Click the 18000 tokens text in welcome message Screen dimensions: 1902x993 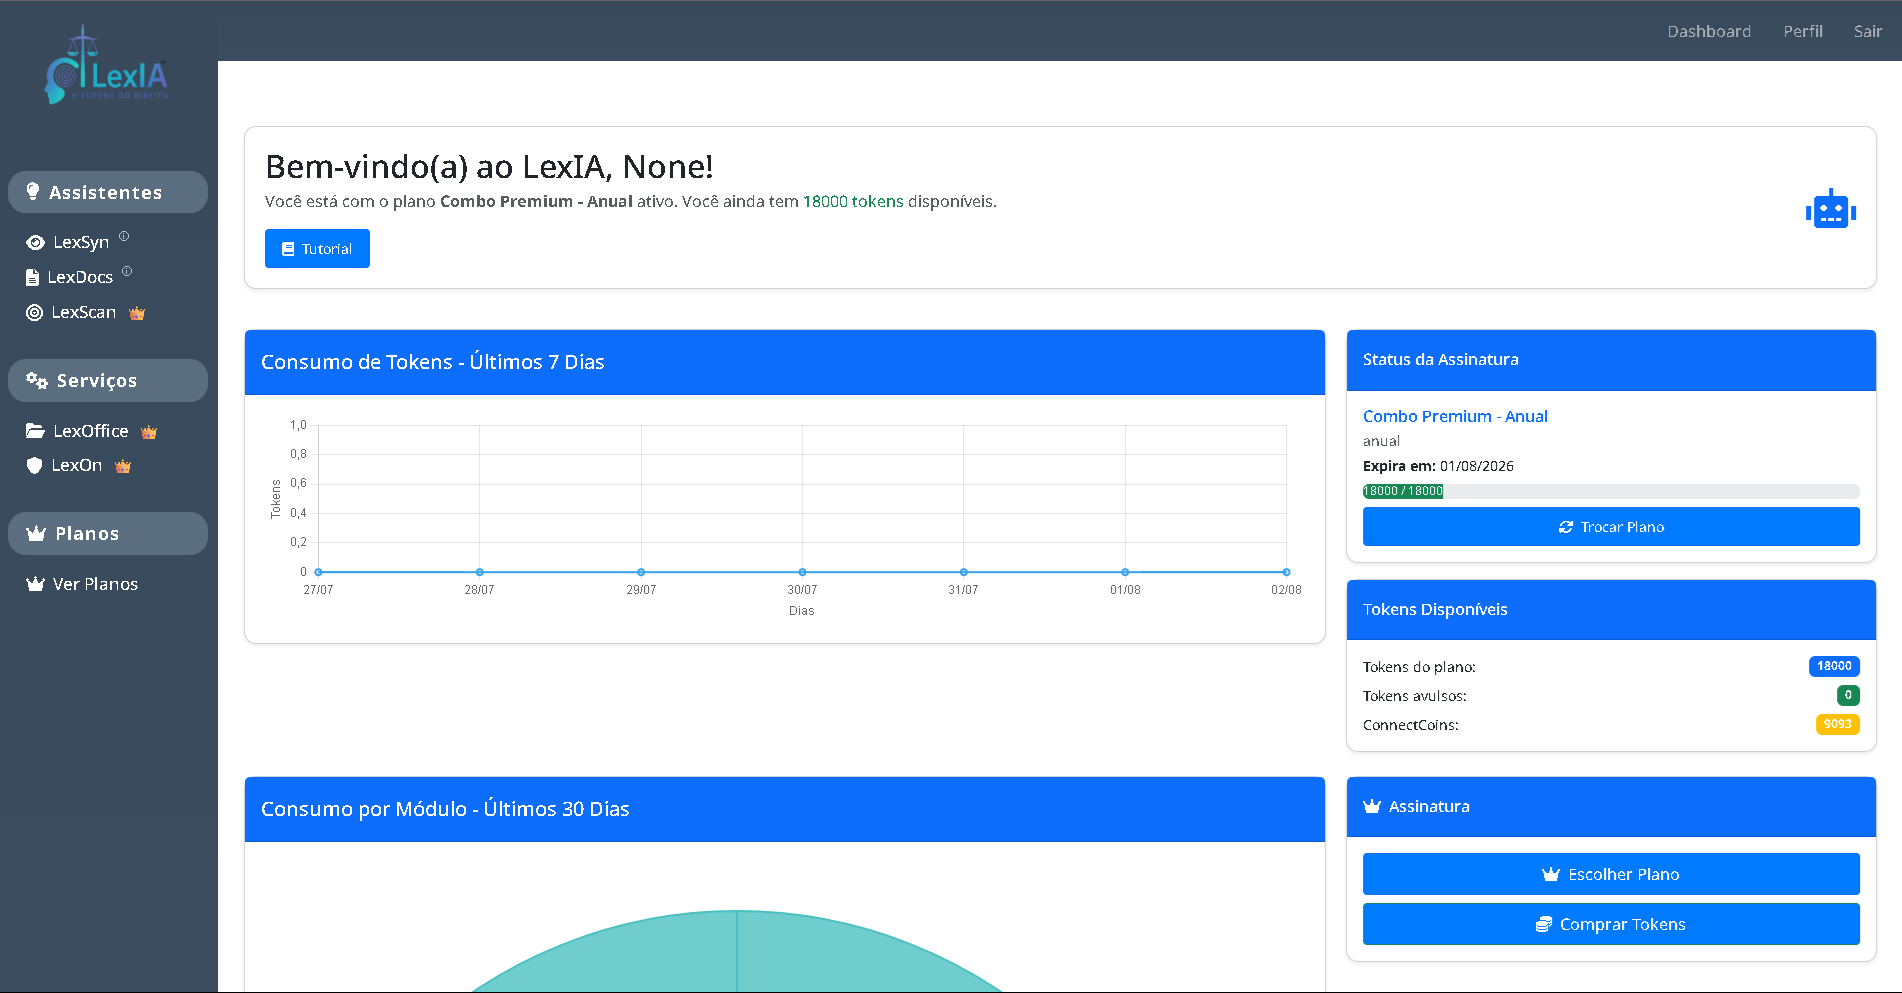[x=853, y=201]
